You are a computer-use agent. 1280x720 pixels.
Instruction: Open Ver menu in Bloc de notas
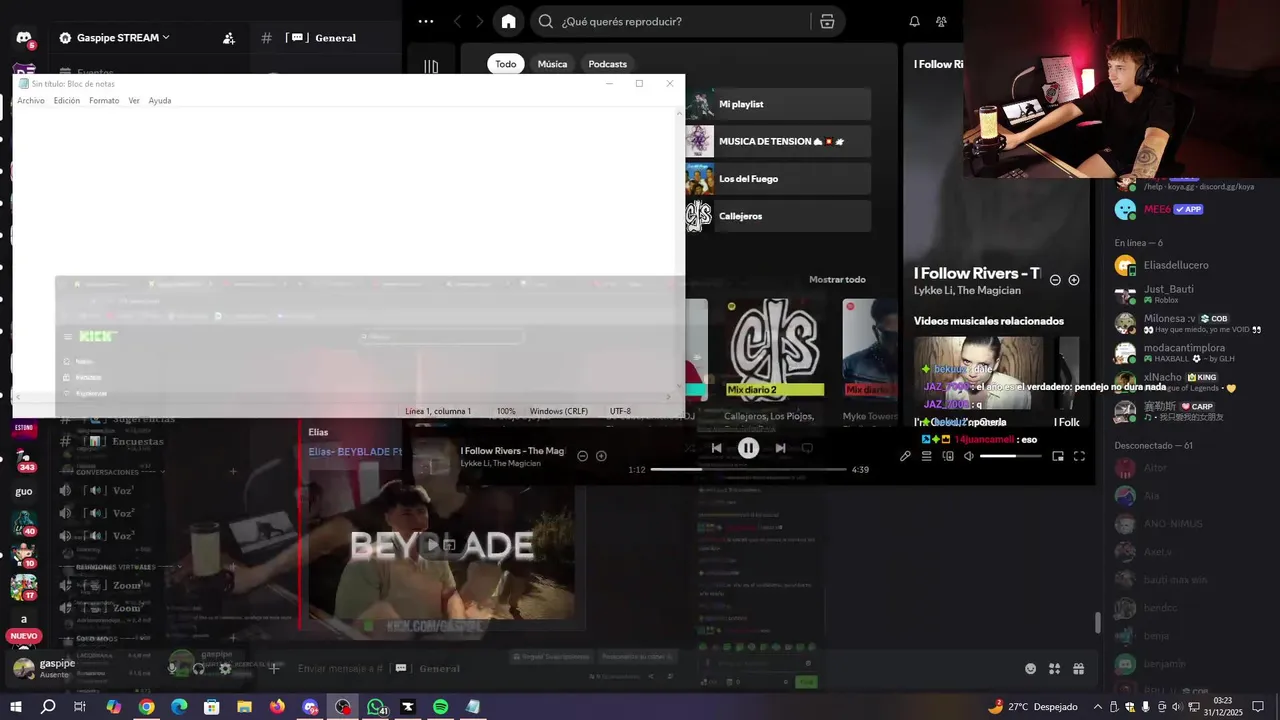click(x=134, y=100)
